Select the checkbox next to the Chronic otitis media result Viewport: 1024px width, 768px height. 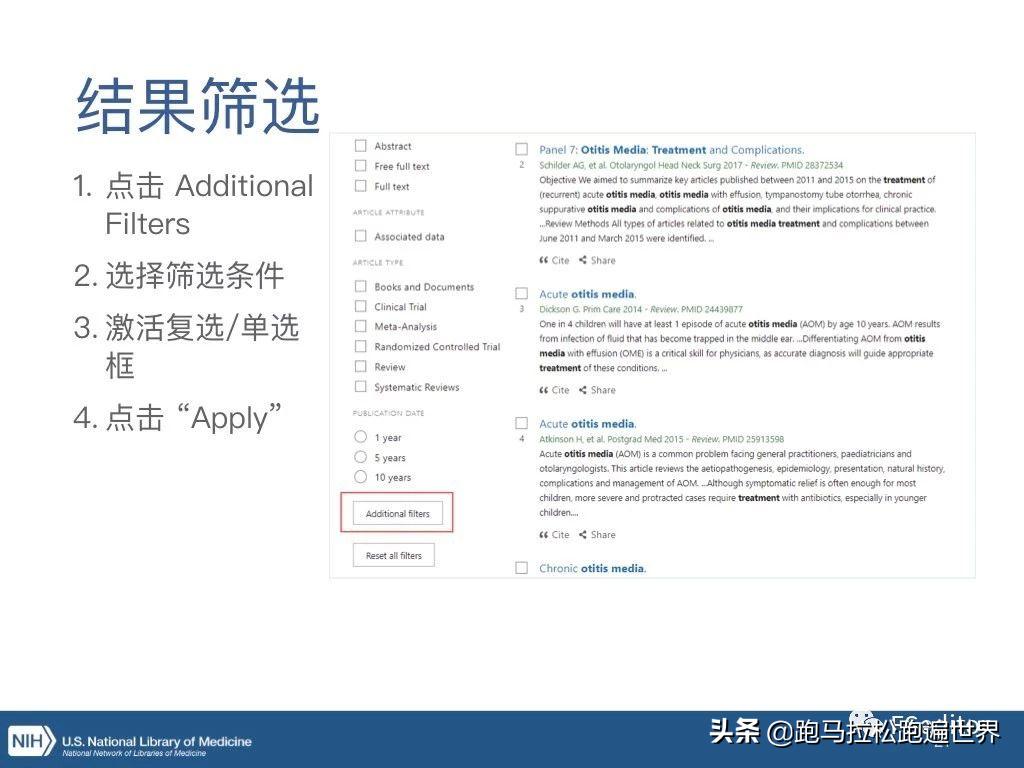[521, 567]
